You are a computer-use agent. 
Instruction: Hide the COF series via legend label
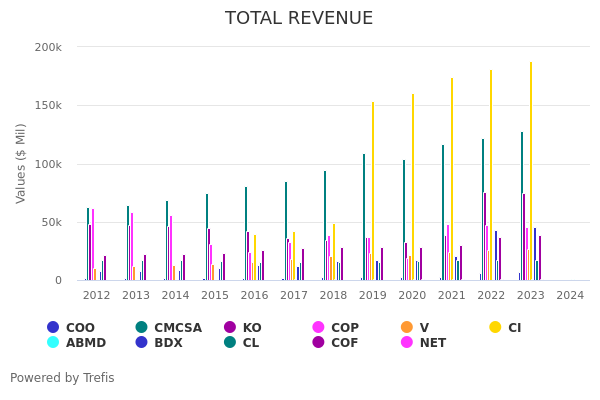coord(345,342)
